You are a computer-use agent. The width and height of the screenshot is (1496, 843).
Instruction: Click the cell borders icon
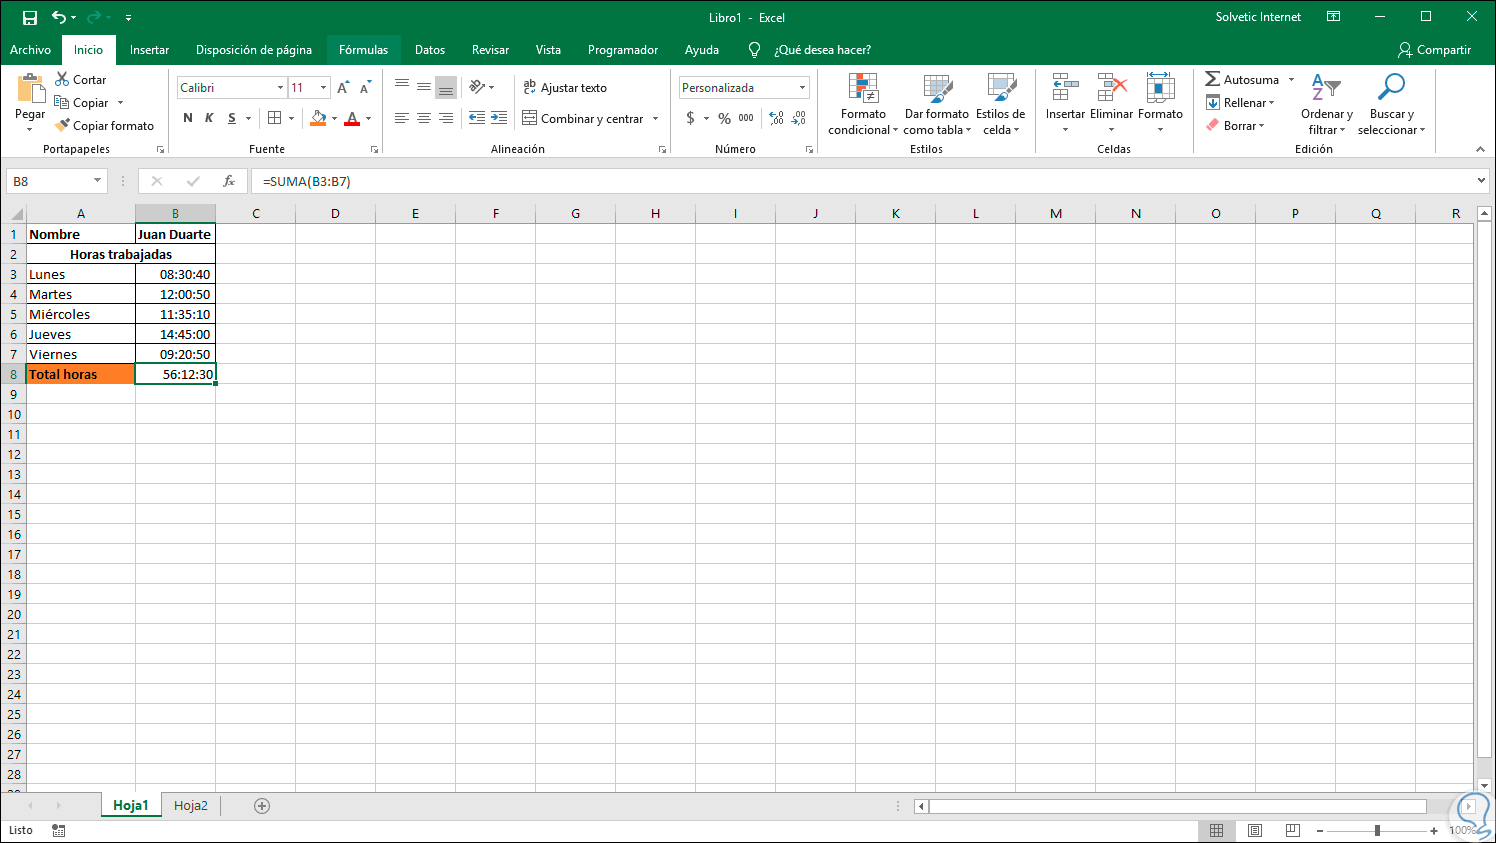pyautogui.click(x=275, y=118)
